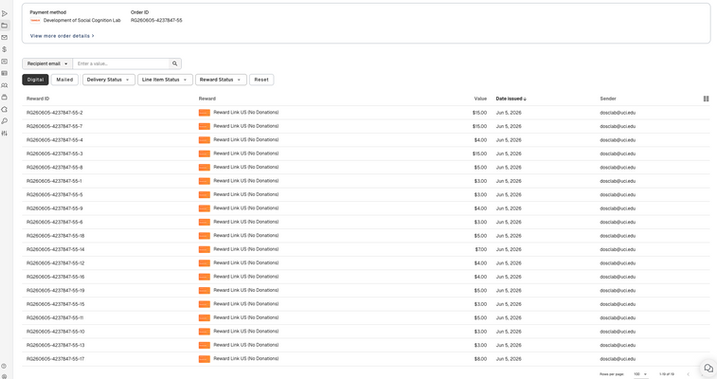Open the Orders folder icon in sidebar
The height and width of the screenshot is (379, 717).
(x=5, y=26)
